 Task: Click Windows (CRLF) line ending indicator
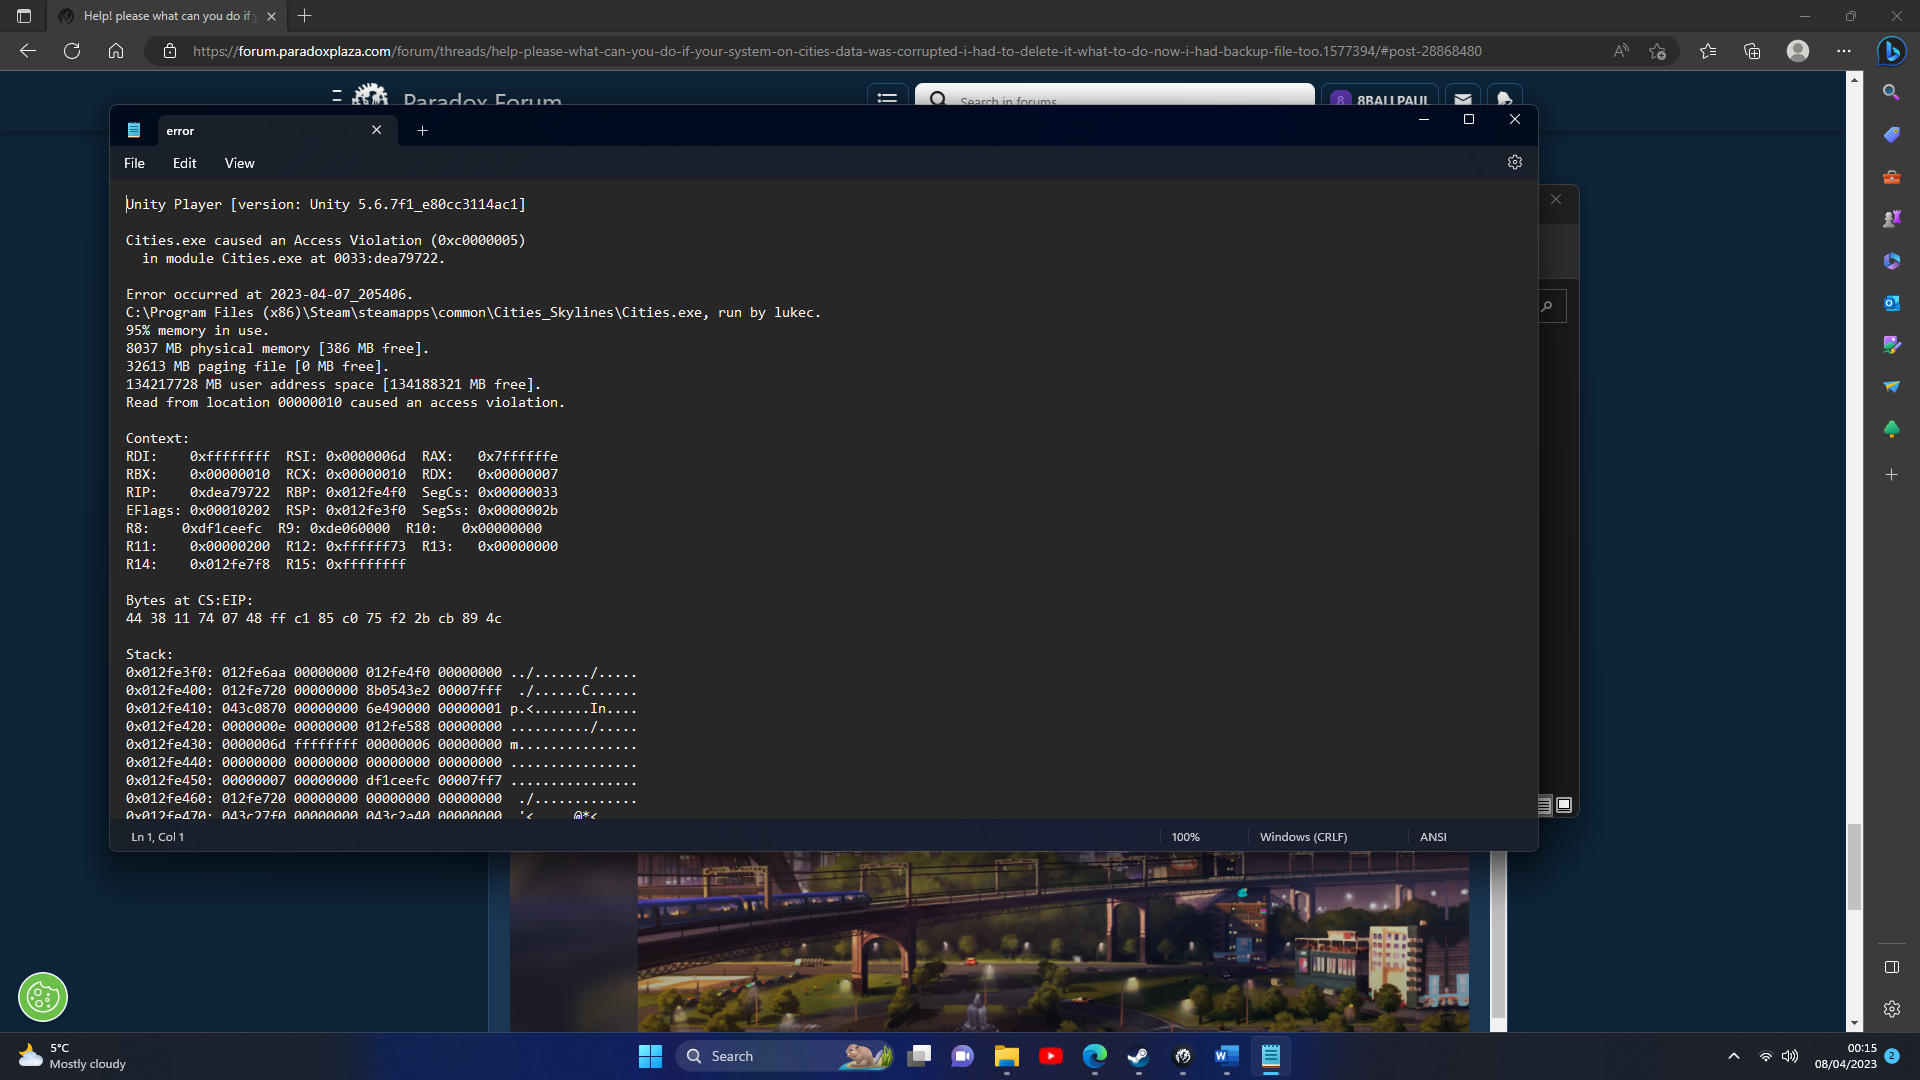pyautogui.click(x=1303, y=837)
